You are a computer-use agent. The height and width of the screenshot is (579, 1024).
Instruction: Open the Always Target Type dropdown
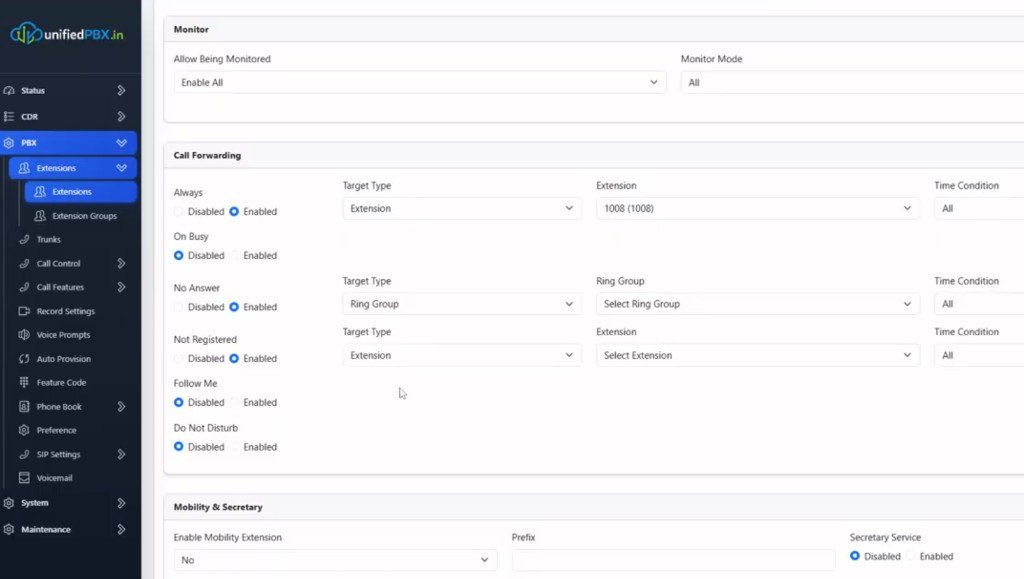pyautogui.click(x=462, y=208)
